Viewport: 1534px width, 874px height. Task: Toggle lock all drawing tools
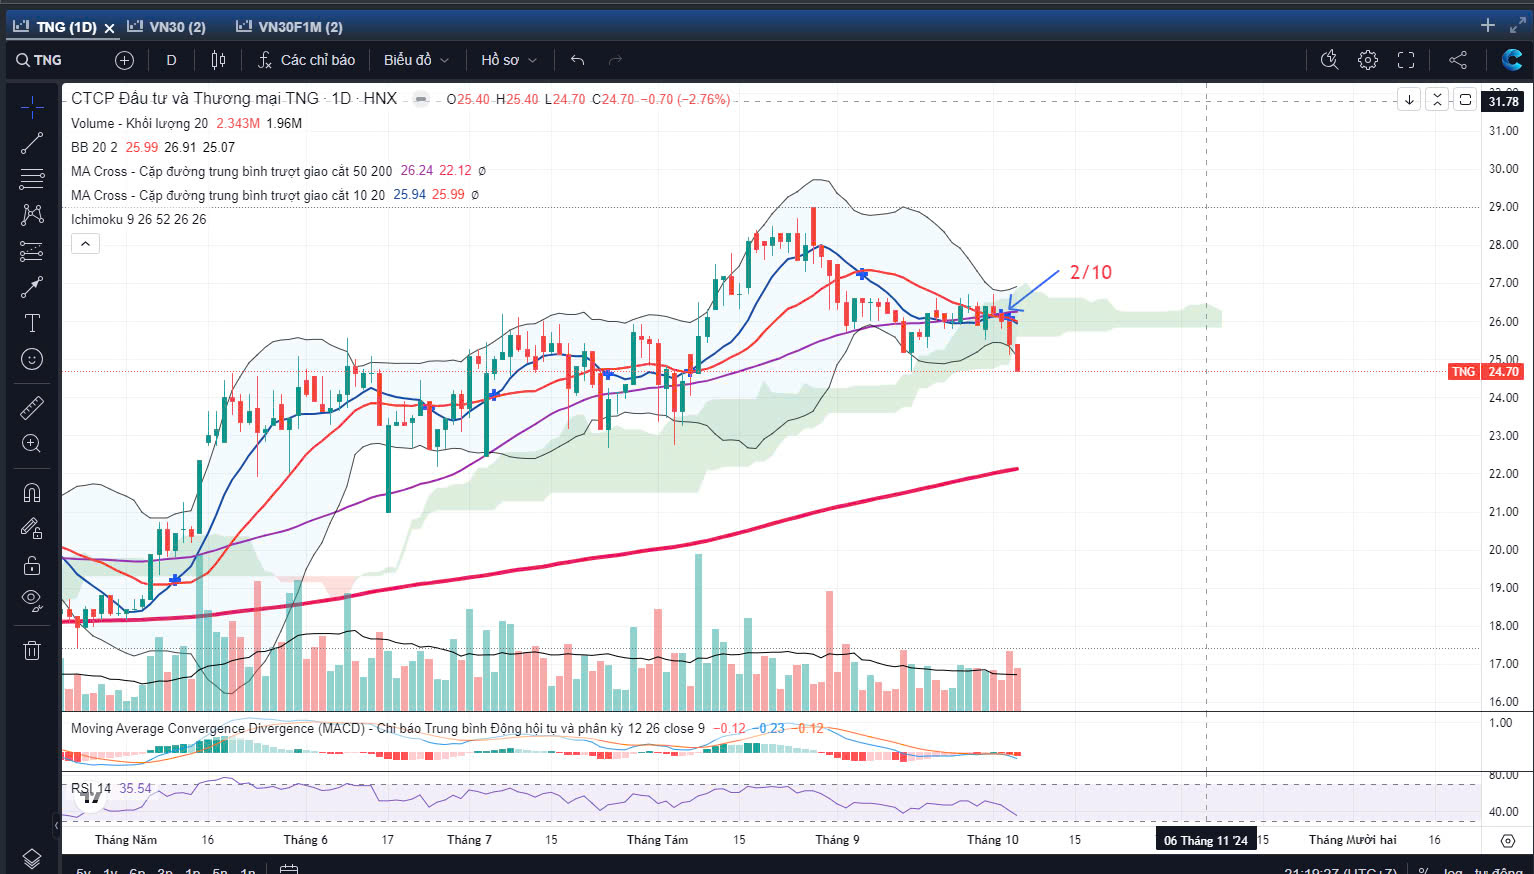[x=32, y=565]
